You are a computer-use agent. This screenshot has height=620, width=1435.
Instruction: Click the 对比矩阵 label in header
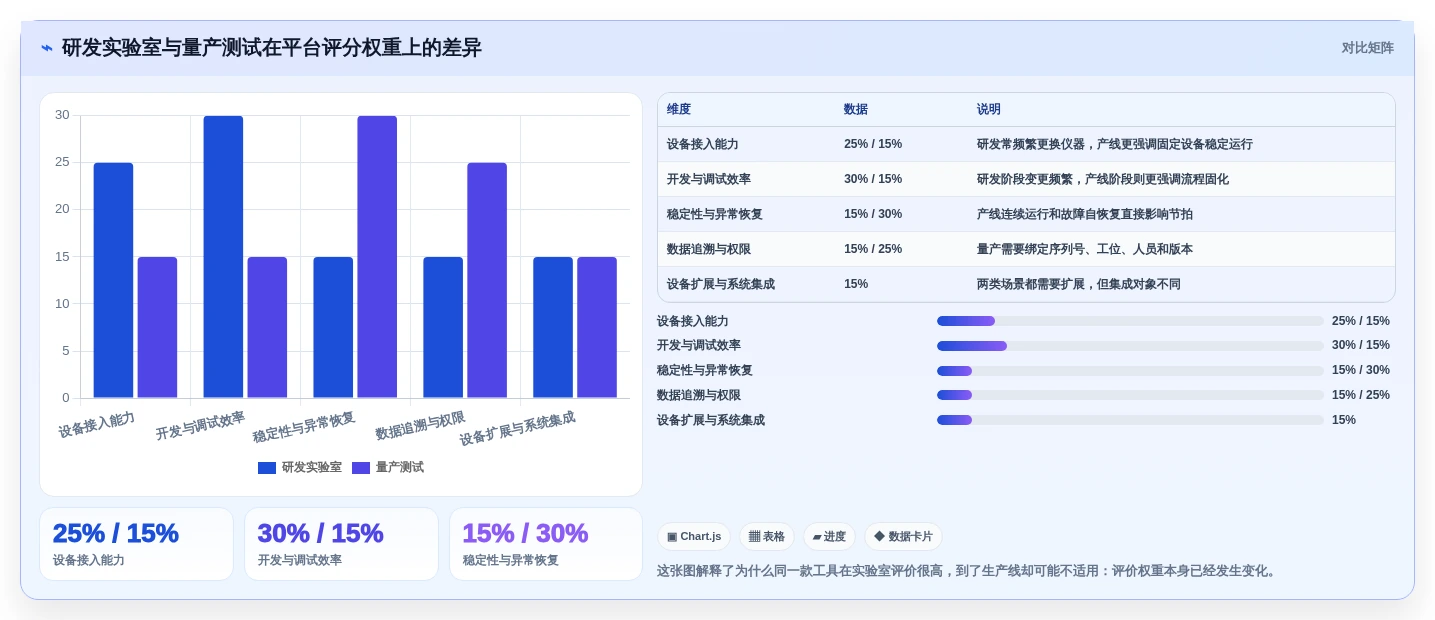1367,48
